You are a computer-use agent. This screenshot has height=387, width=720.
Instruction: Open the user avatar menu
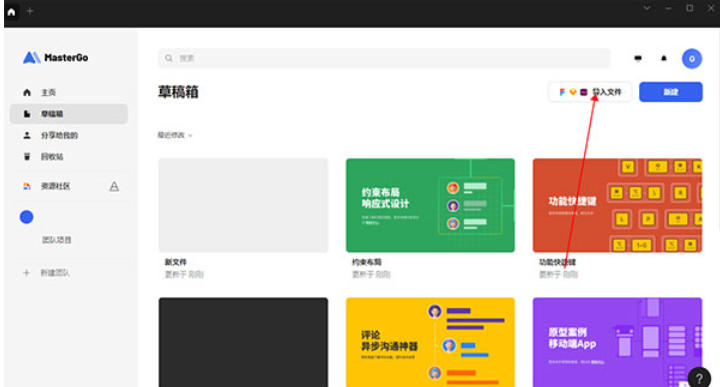point(692,59)
